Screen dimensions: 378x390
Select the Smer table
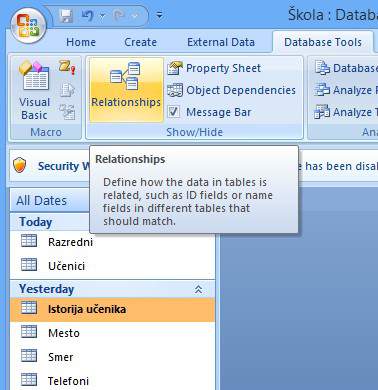[x=113, y=357]
